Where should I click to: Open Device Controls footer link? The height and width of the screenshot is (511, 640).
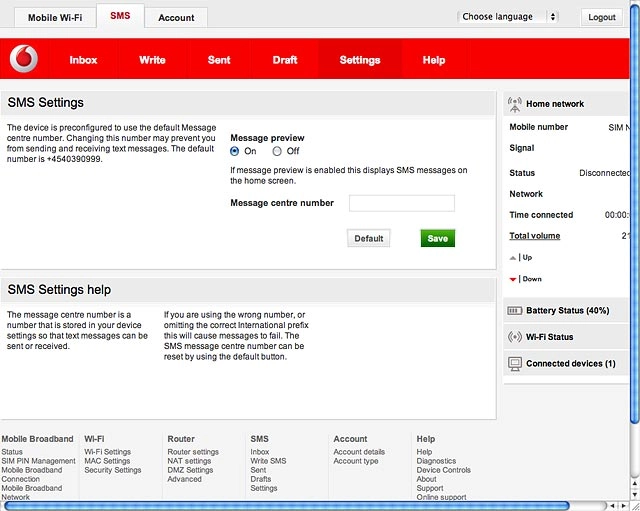pyautogui.click(x=444, y=470)
